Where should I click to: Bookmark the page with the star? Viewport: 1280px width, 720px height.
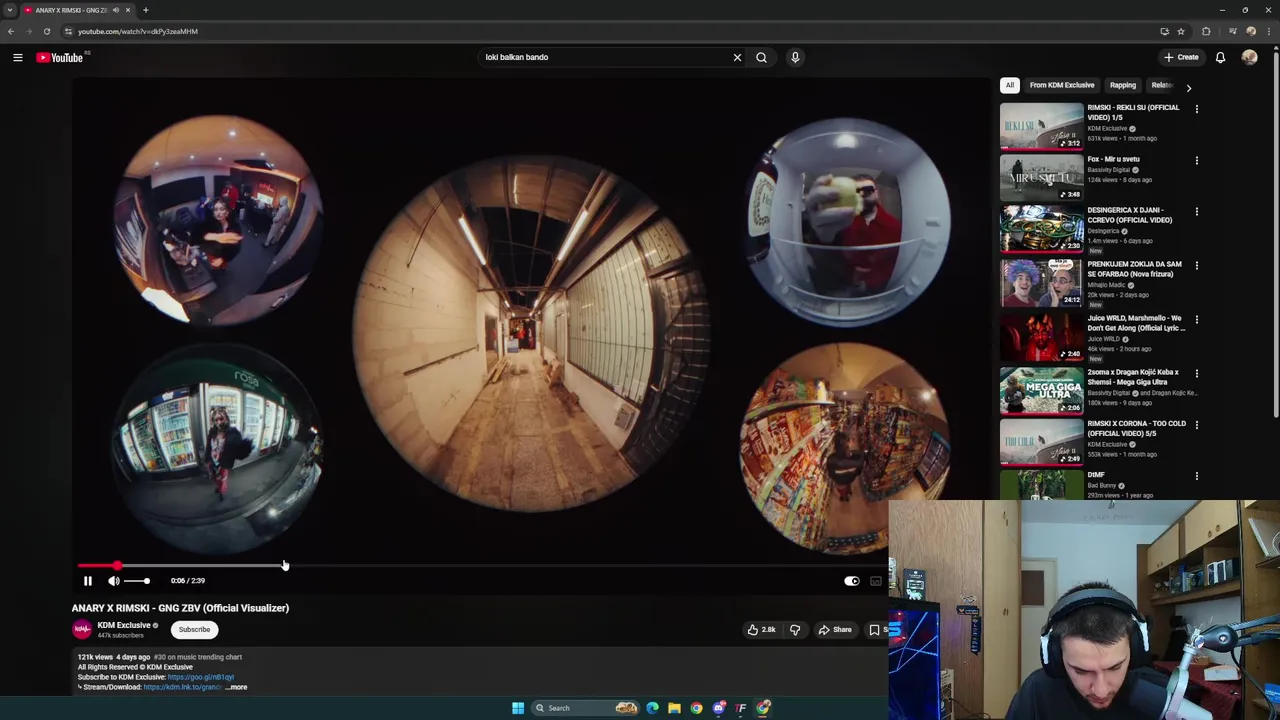1181,31
